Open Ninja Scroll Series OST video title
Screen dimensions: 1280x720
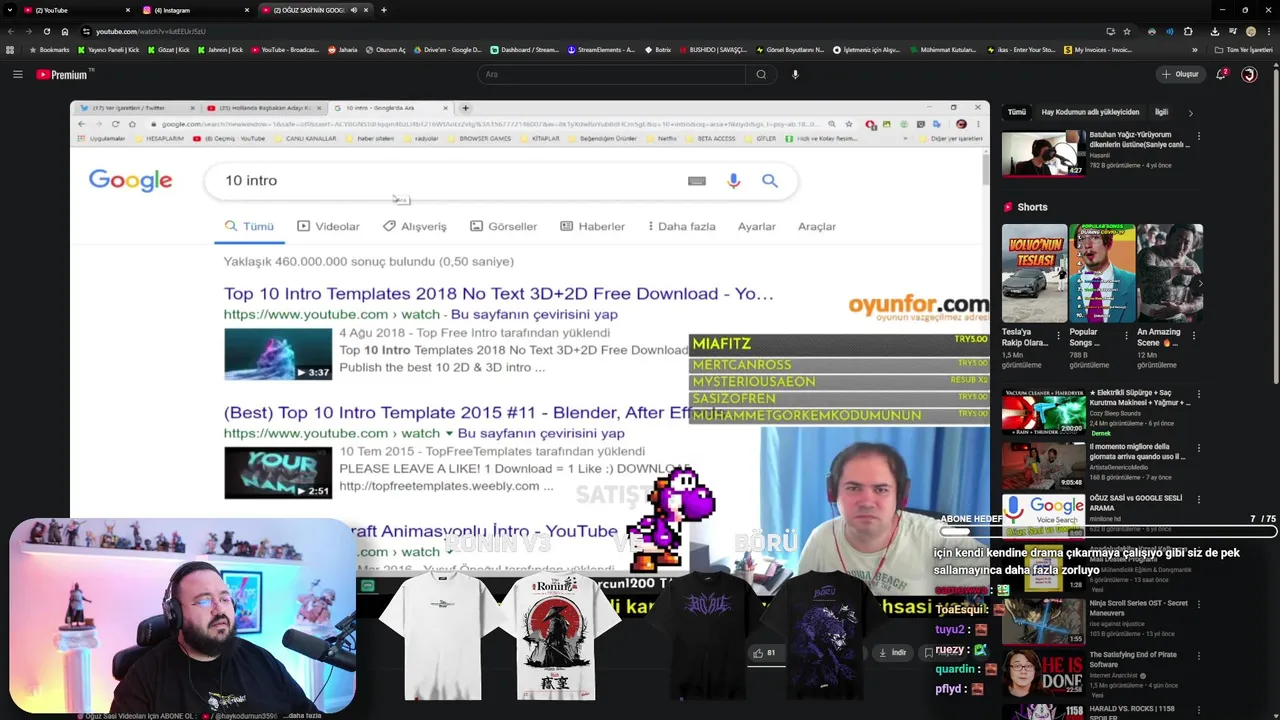1139,607
